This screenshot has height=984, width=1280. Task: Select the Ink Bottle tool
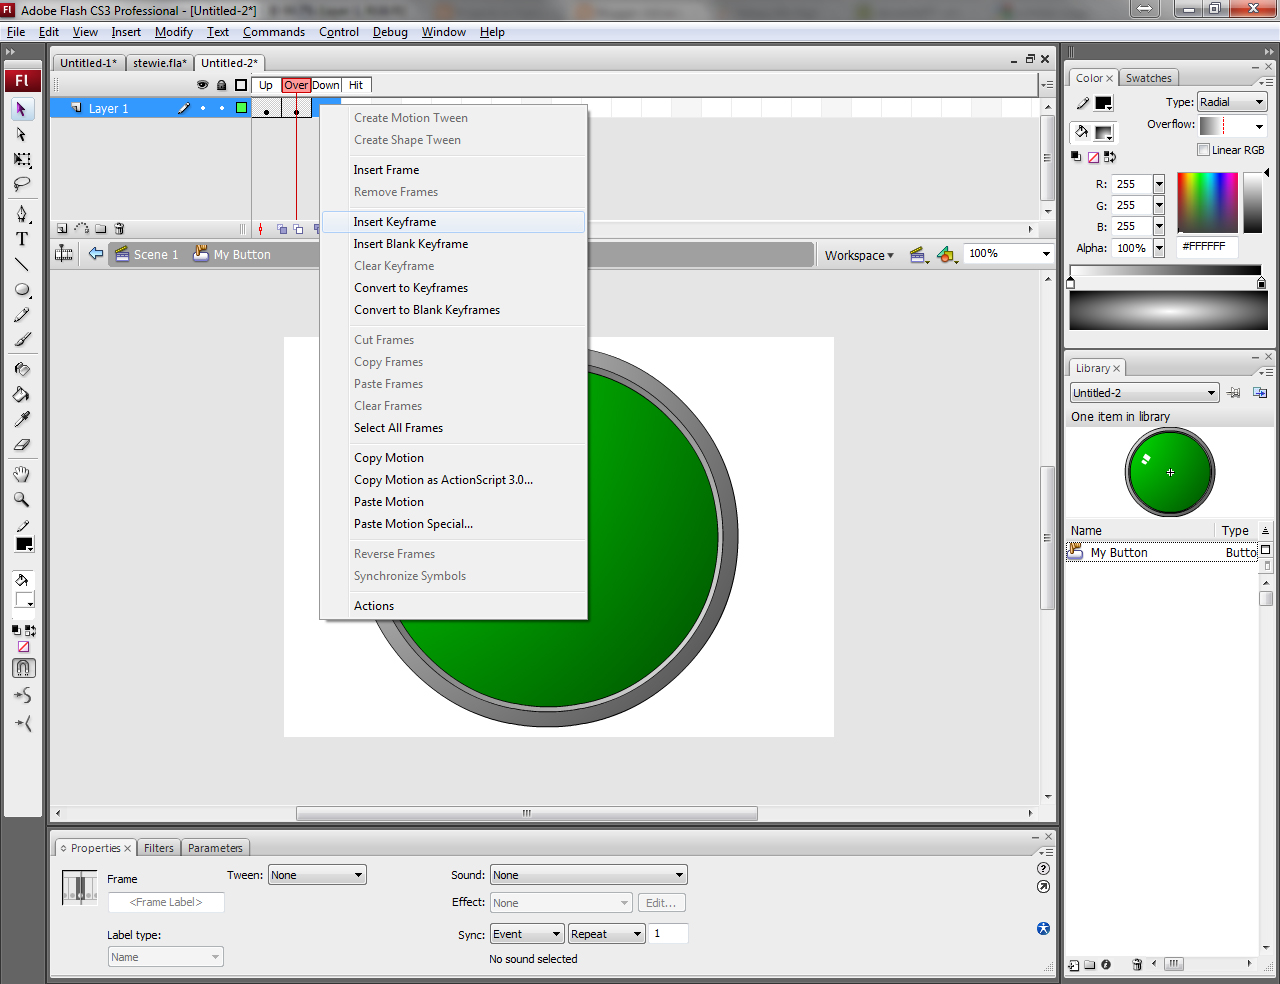(x=21, y=369)
